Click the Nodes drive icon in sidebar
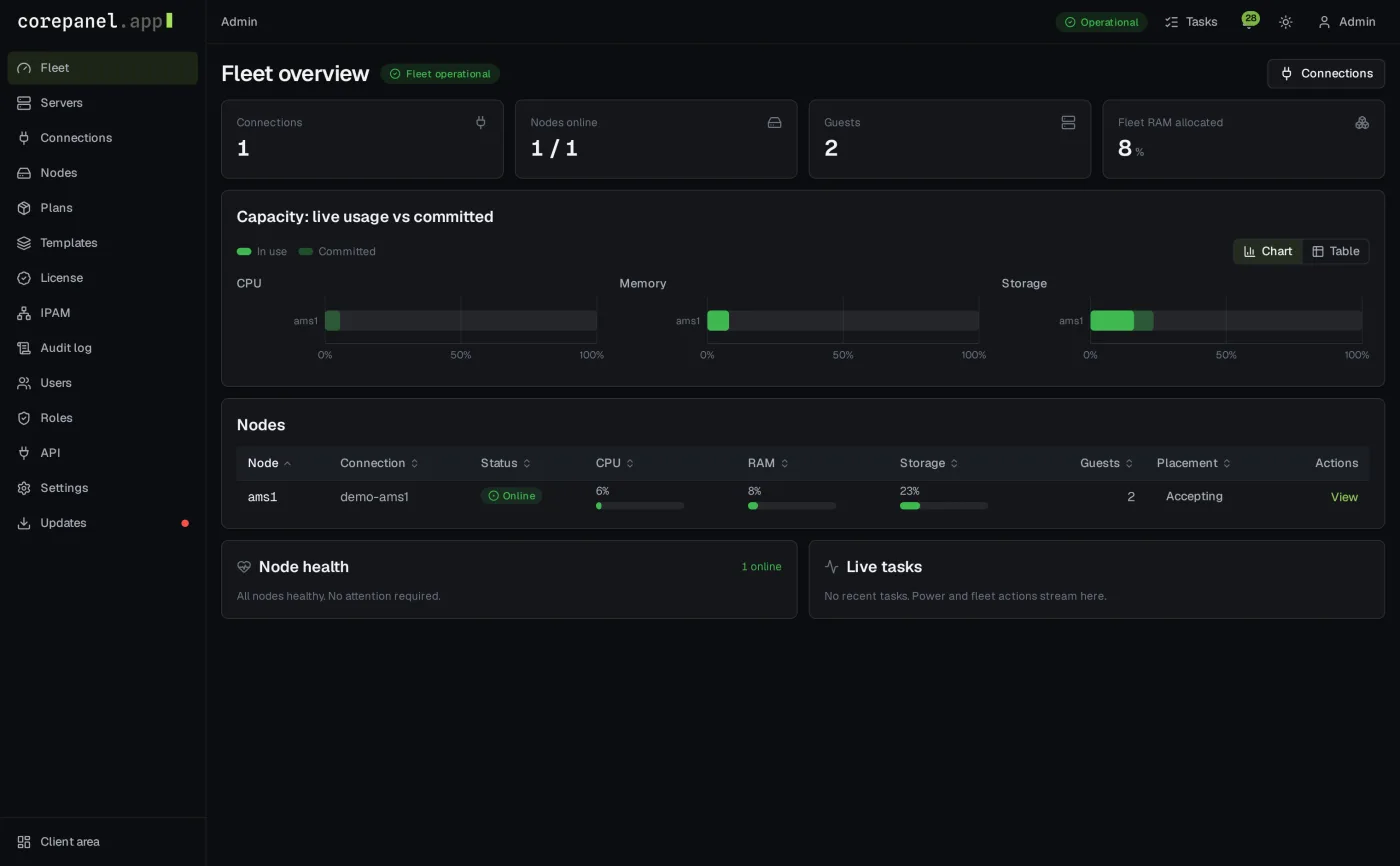 pos(24,173)
